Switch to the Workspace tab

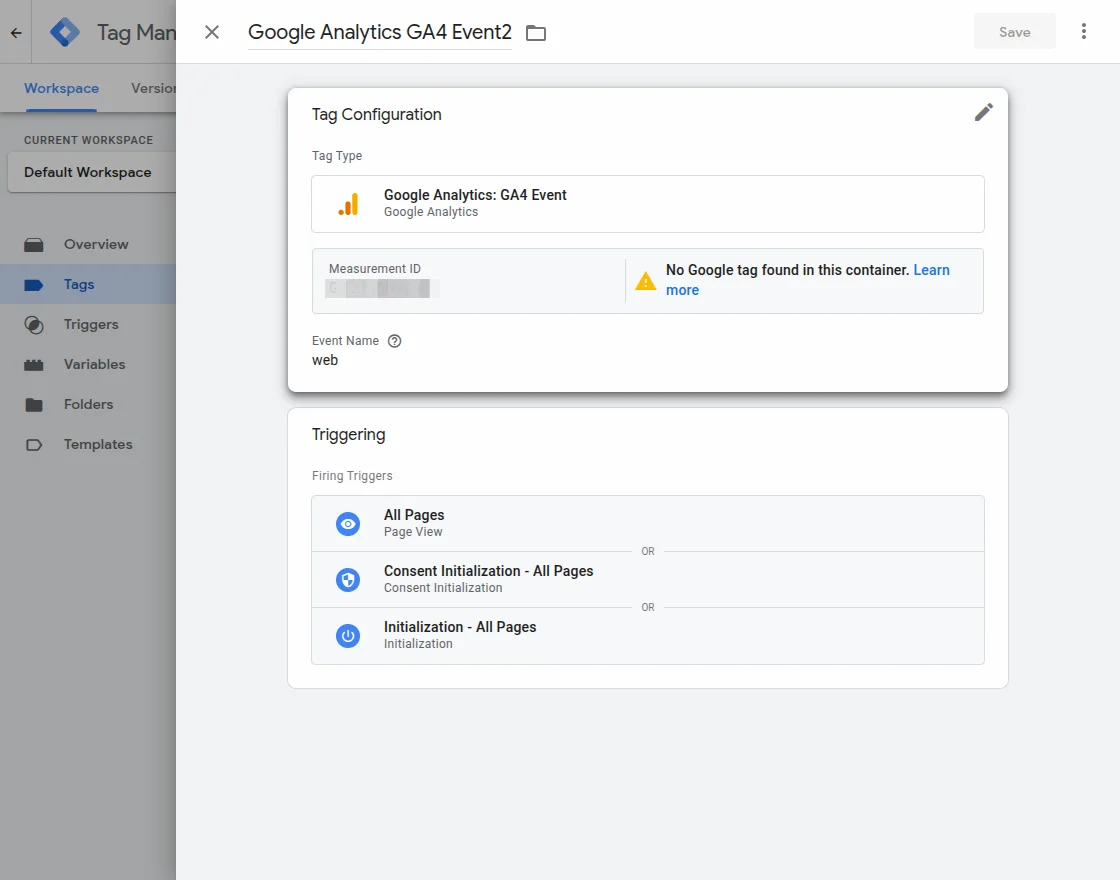pyautogui.click(x=61, y=88)
